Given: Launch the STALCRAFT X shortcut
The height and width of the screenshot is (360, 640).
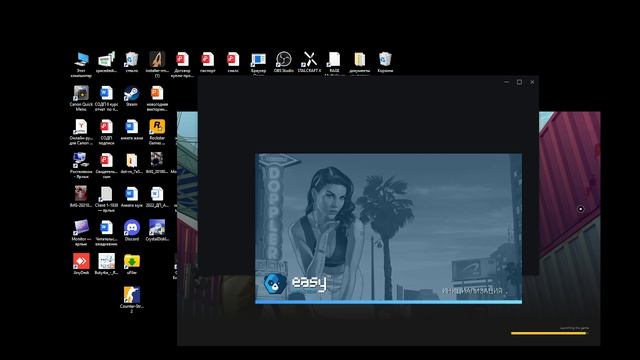Looking at the screenshot, I should point(309,62).
